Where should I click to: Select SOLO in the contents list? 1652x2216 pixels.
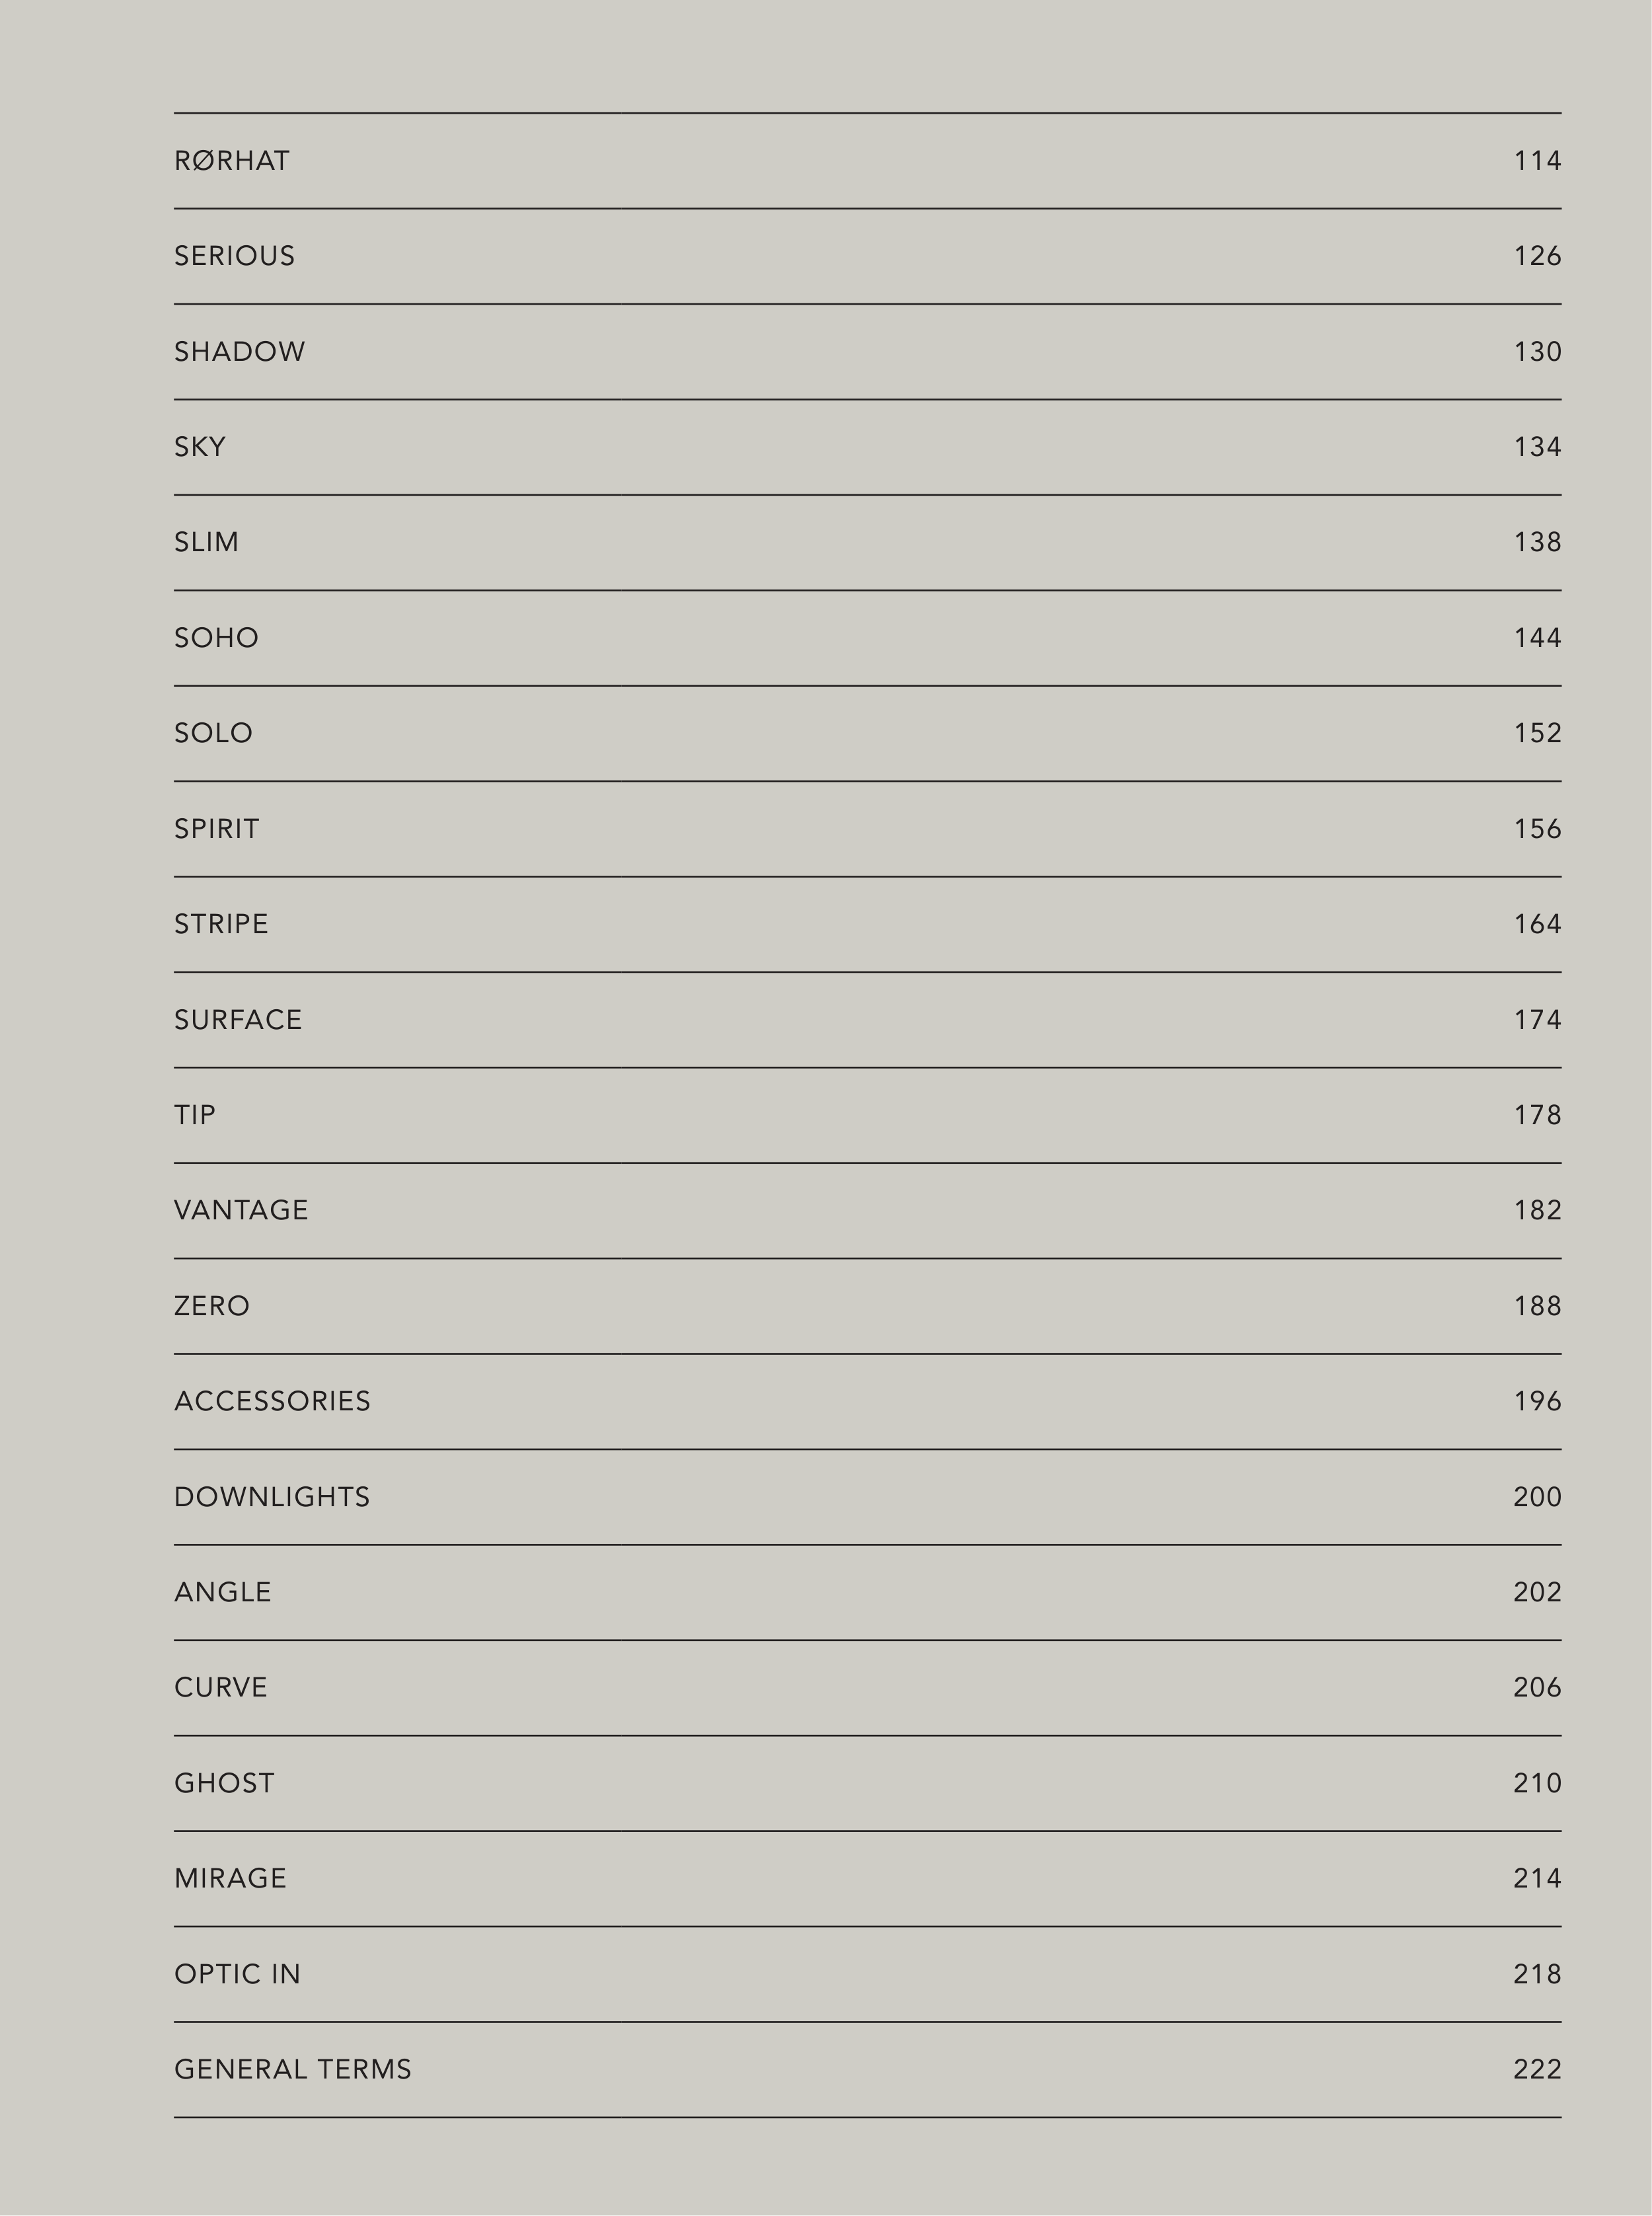(214, 733)
